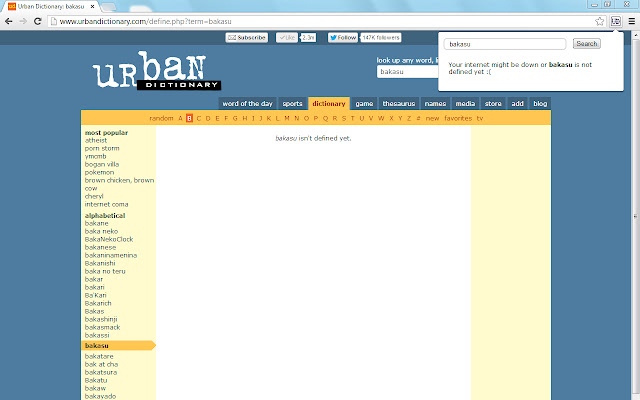This screenshot has height=400, width=640.
Task: Click the extension popup search field
Action: tap(505, 44)
